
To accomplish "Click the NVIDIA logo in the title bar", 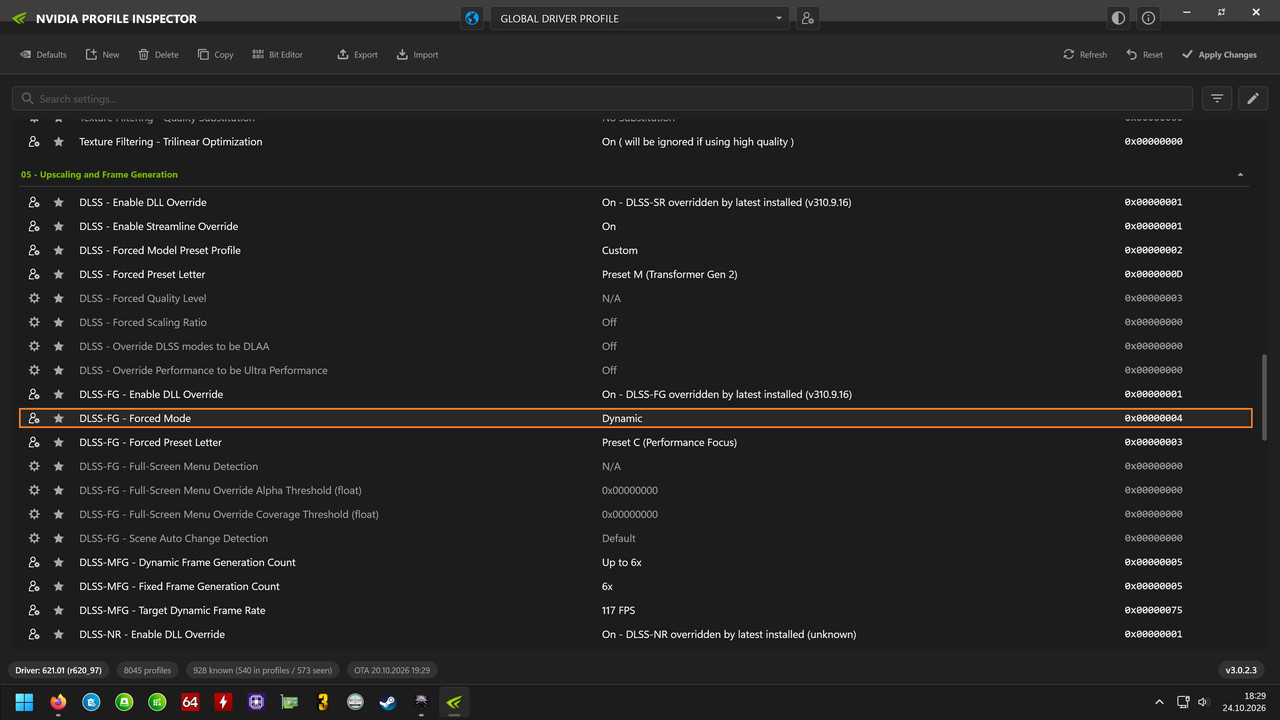I will (x=20, y=18).
